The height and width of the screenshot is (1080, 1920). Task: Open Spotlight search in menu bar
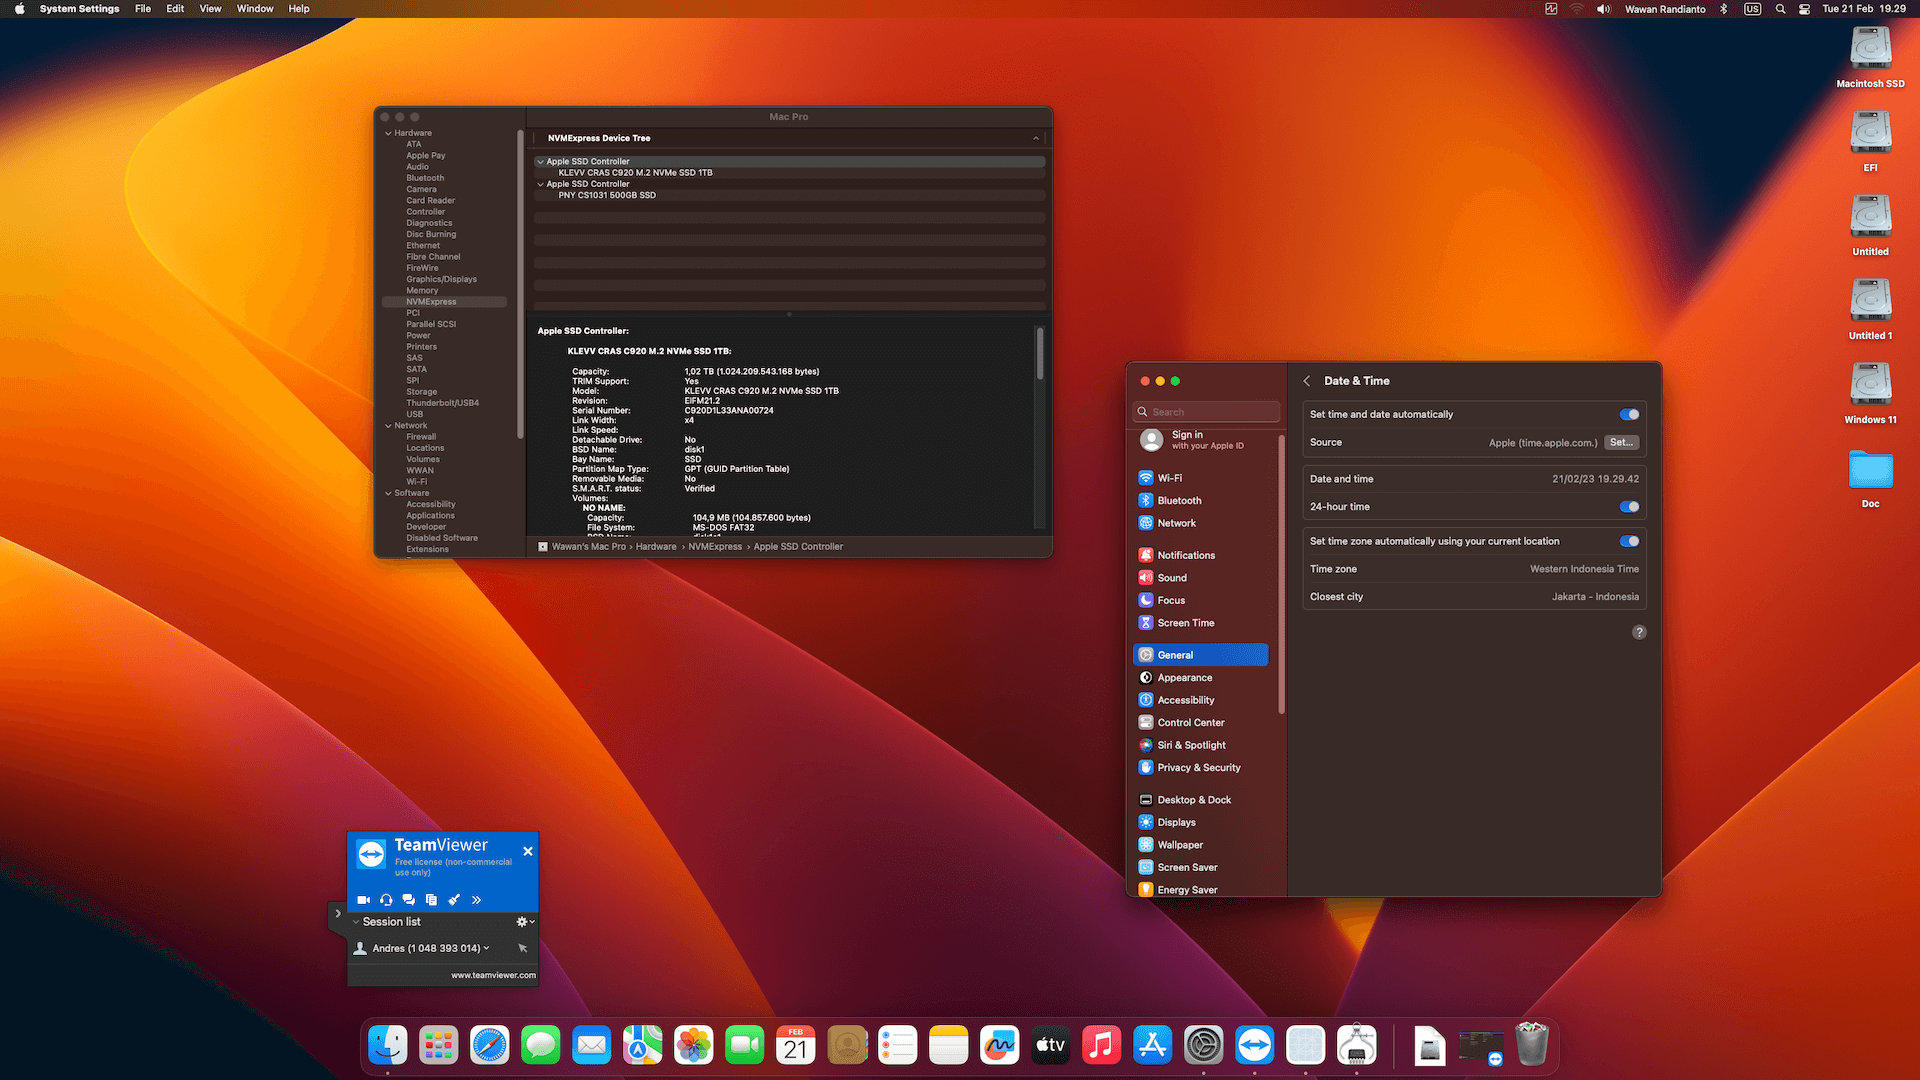tap(1780, 9)
